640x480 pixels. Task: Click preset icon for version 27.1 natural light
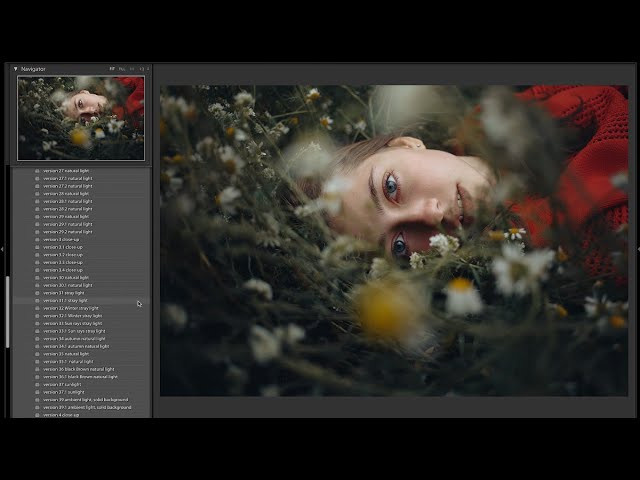pyautogui.click(x=37, y=178)
